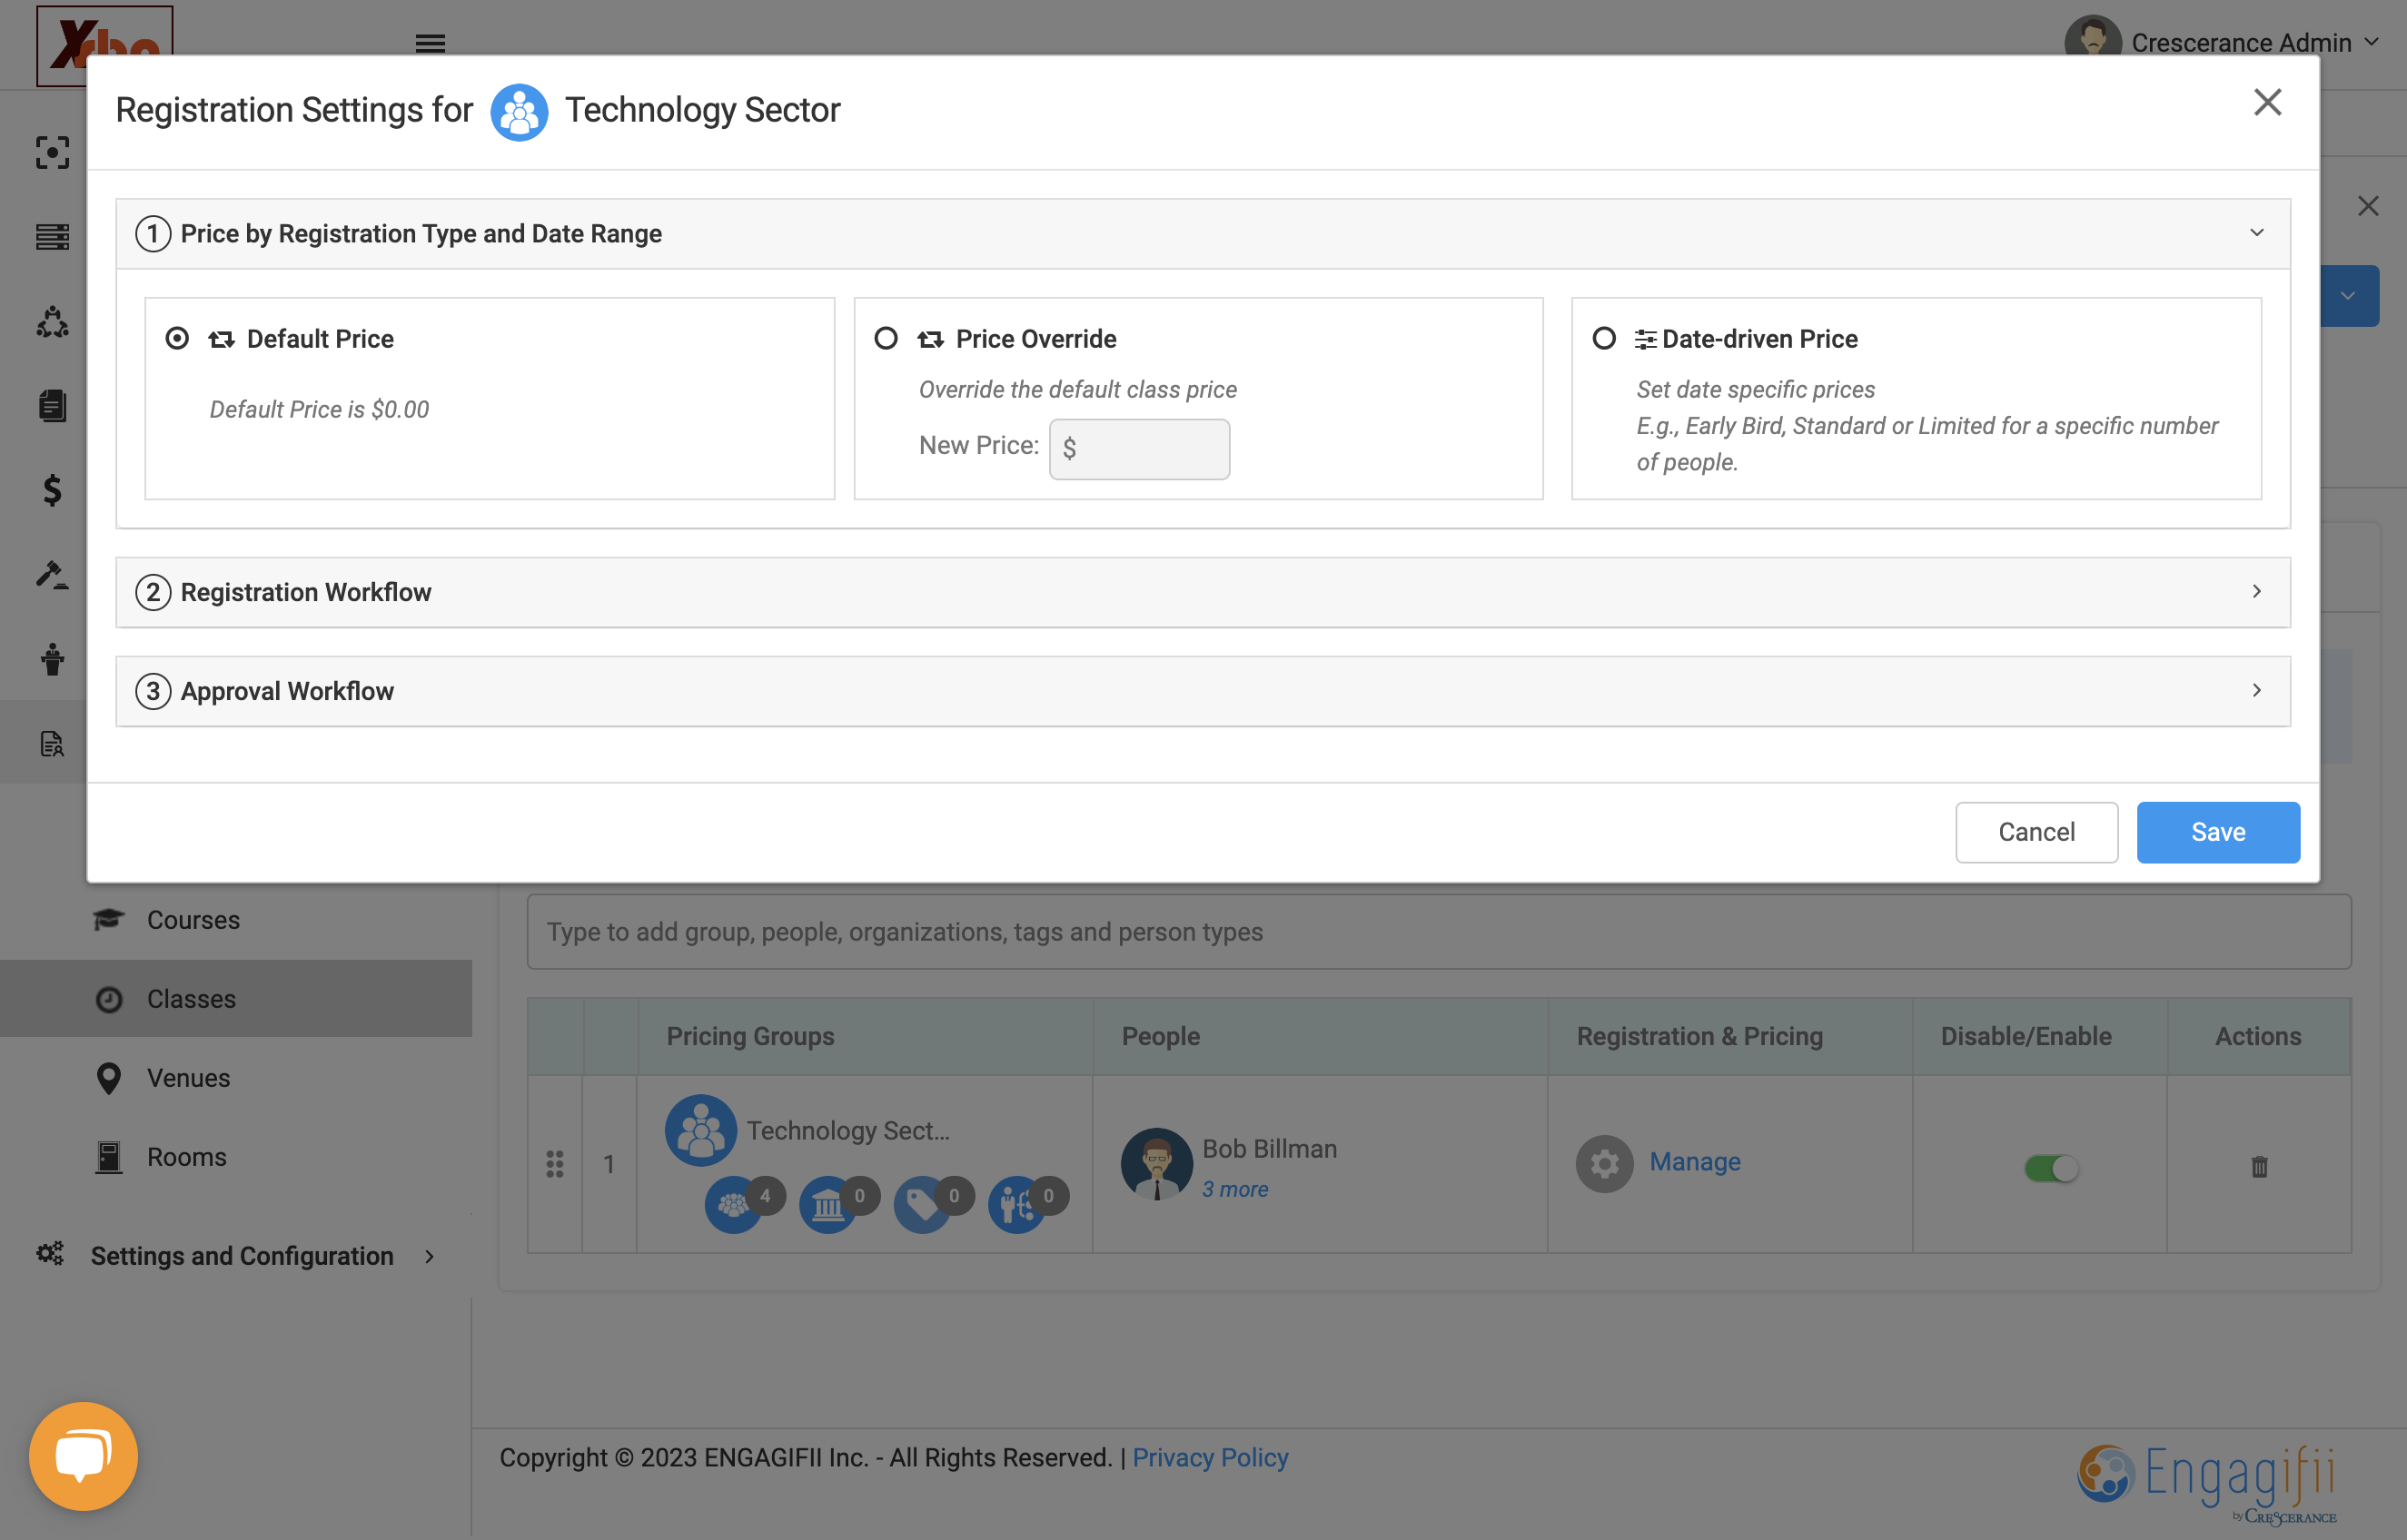Select the Price Override radio option

click(886, 339)
